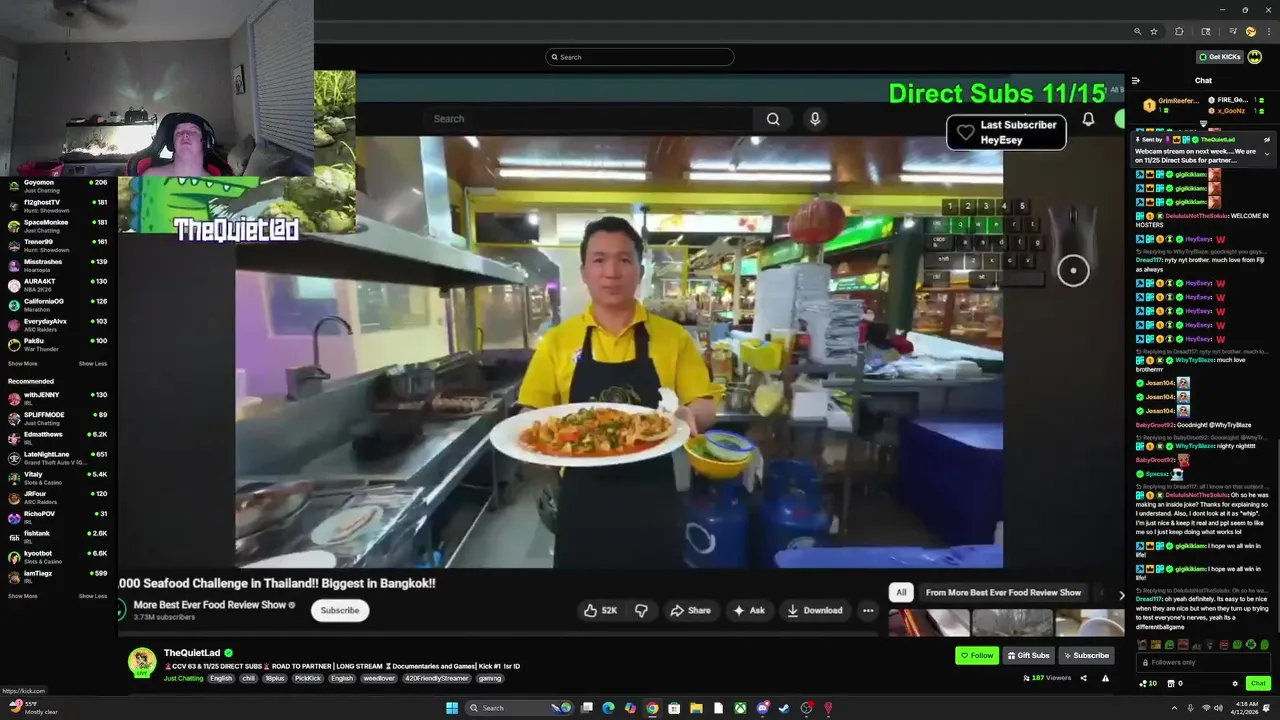Click the dislike thumbs-down on the video
Image resolution: width=1280 pixels, height=720 pixels.
(641, 610)
